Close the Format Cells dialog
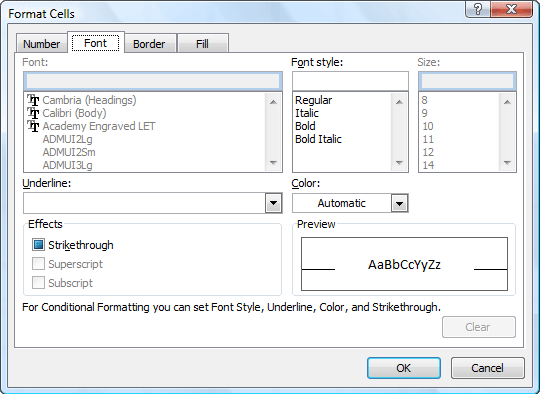Screen dimensions: 540x394 coord(511,9)
